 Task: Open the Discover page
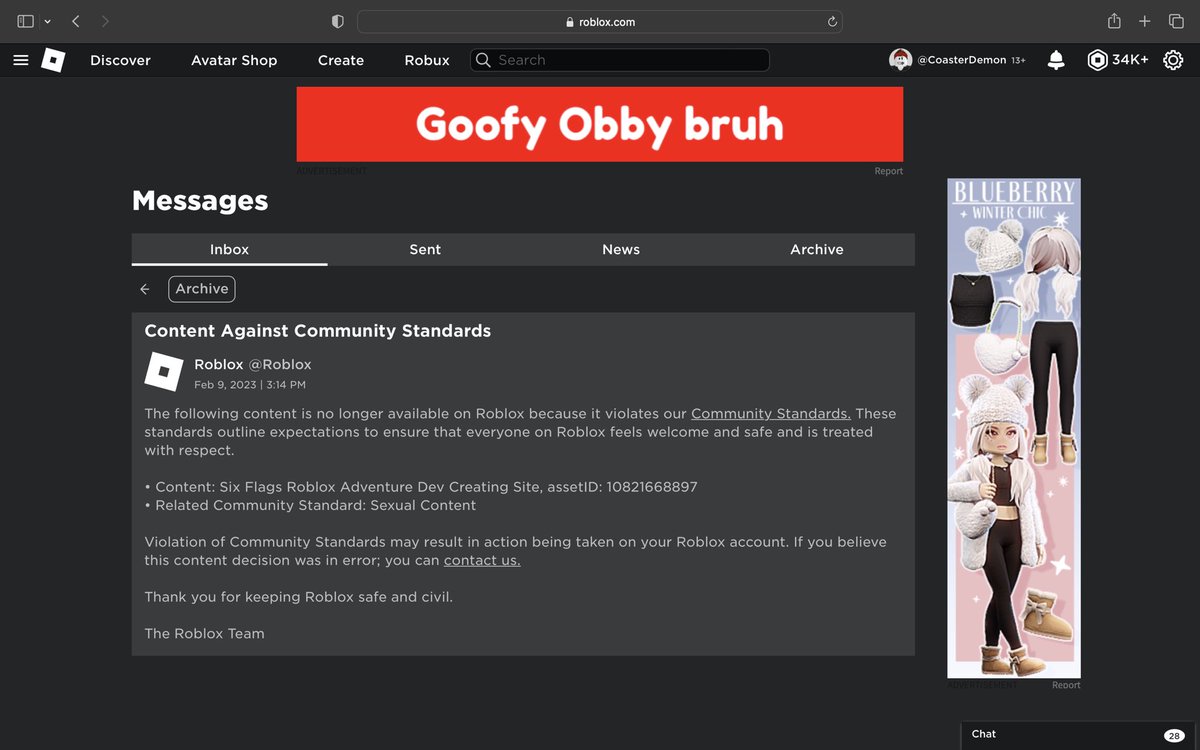coord(120,60)
